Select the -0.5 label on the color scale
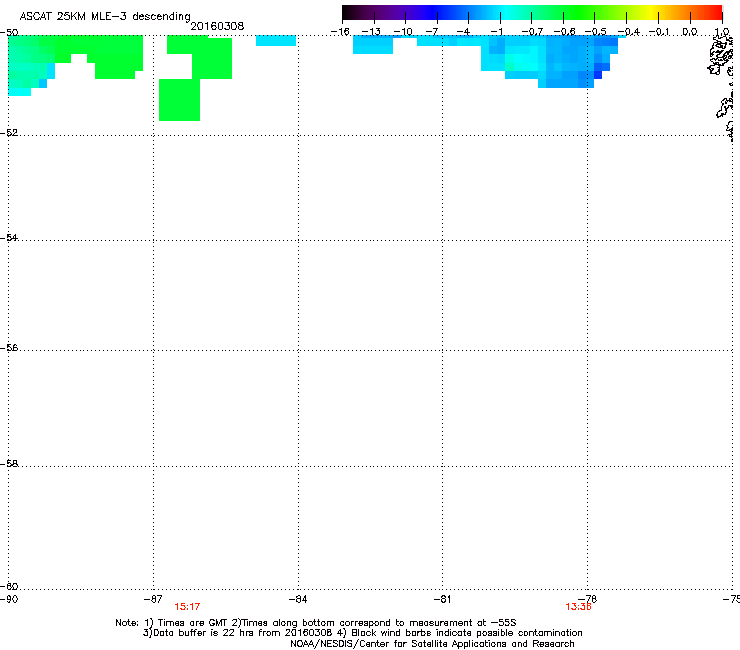Image resolution: width=740 pixels, height=650 pixels. coord(596,32)
